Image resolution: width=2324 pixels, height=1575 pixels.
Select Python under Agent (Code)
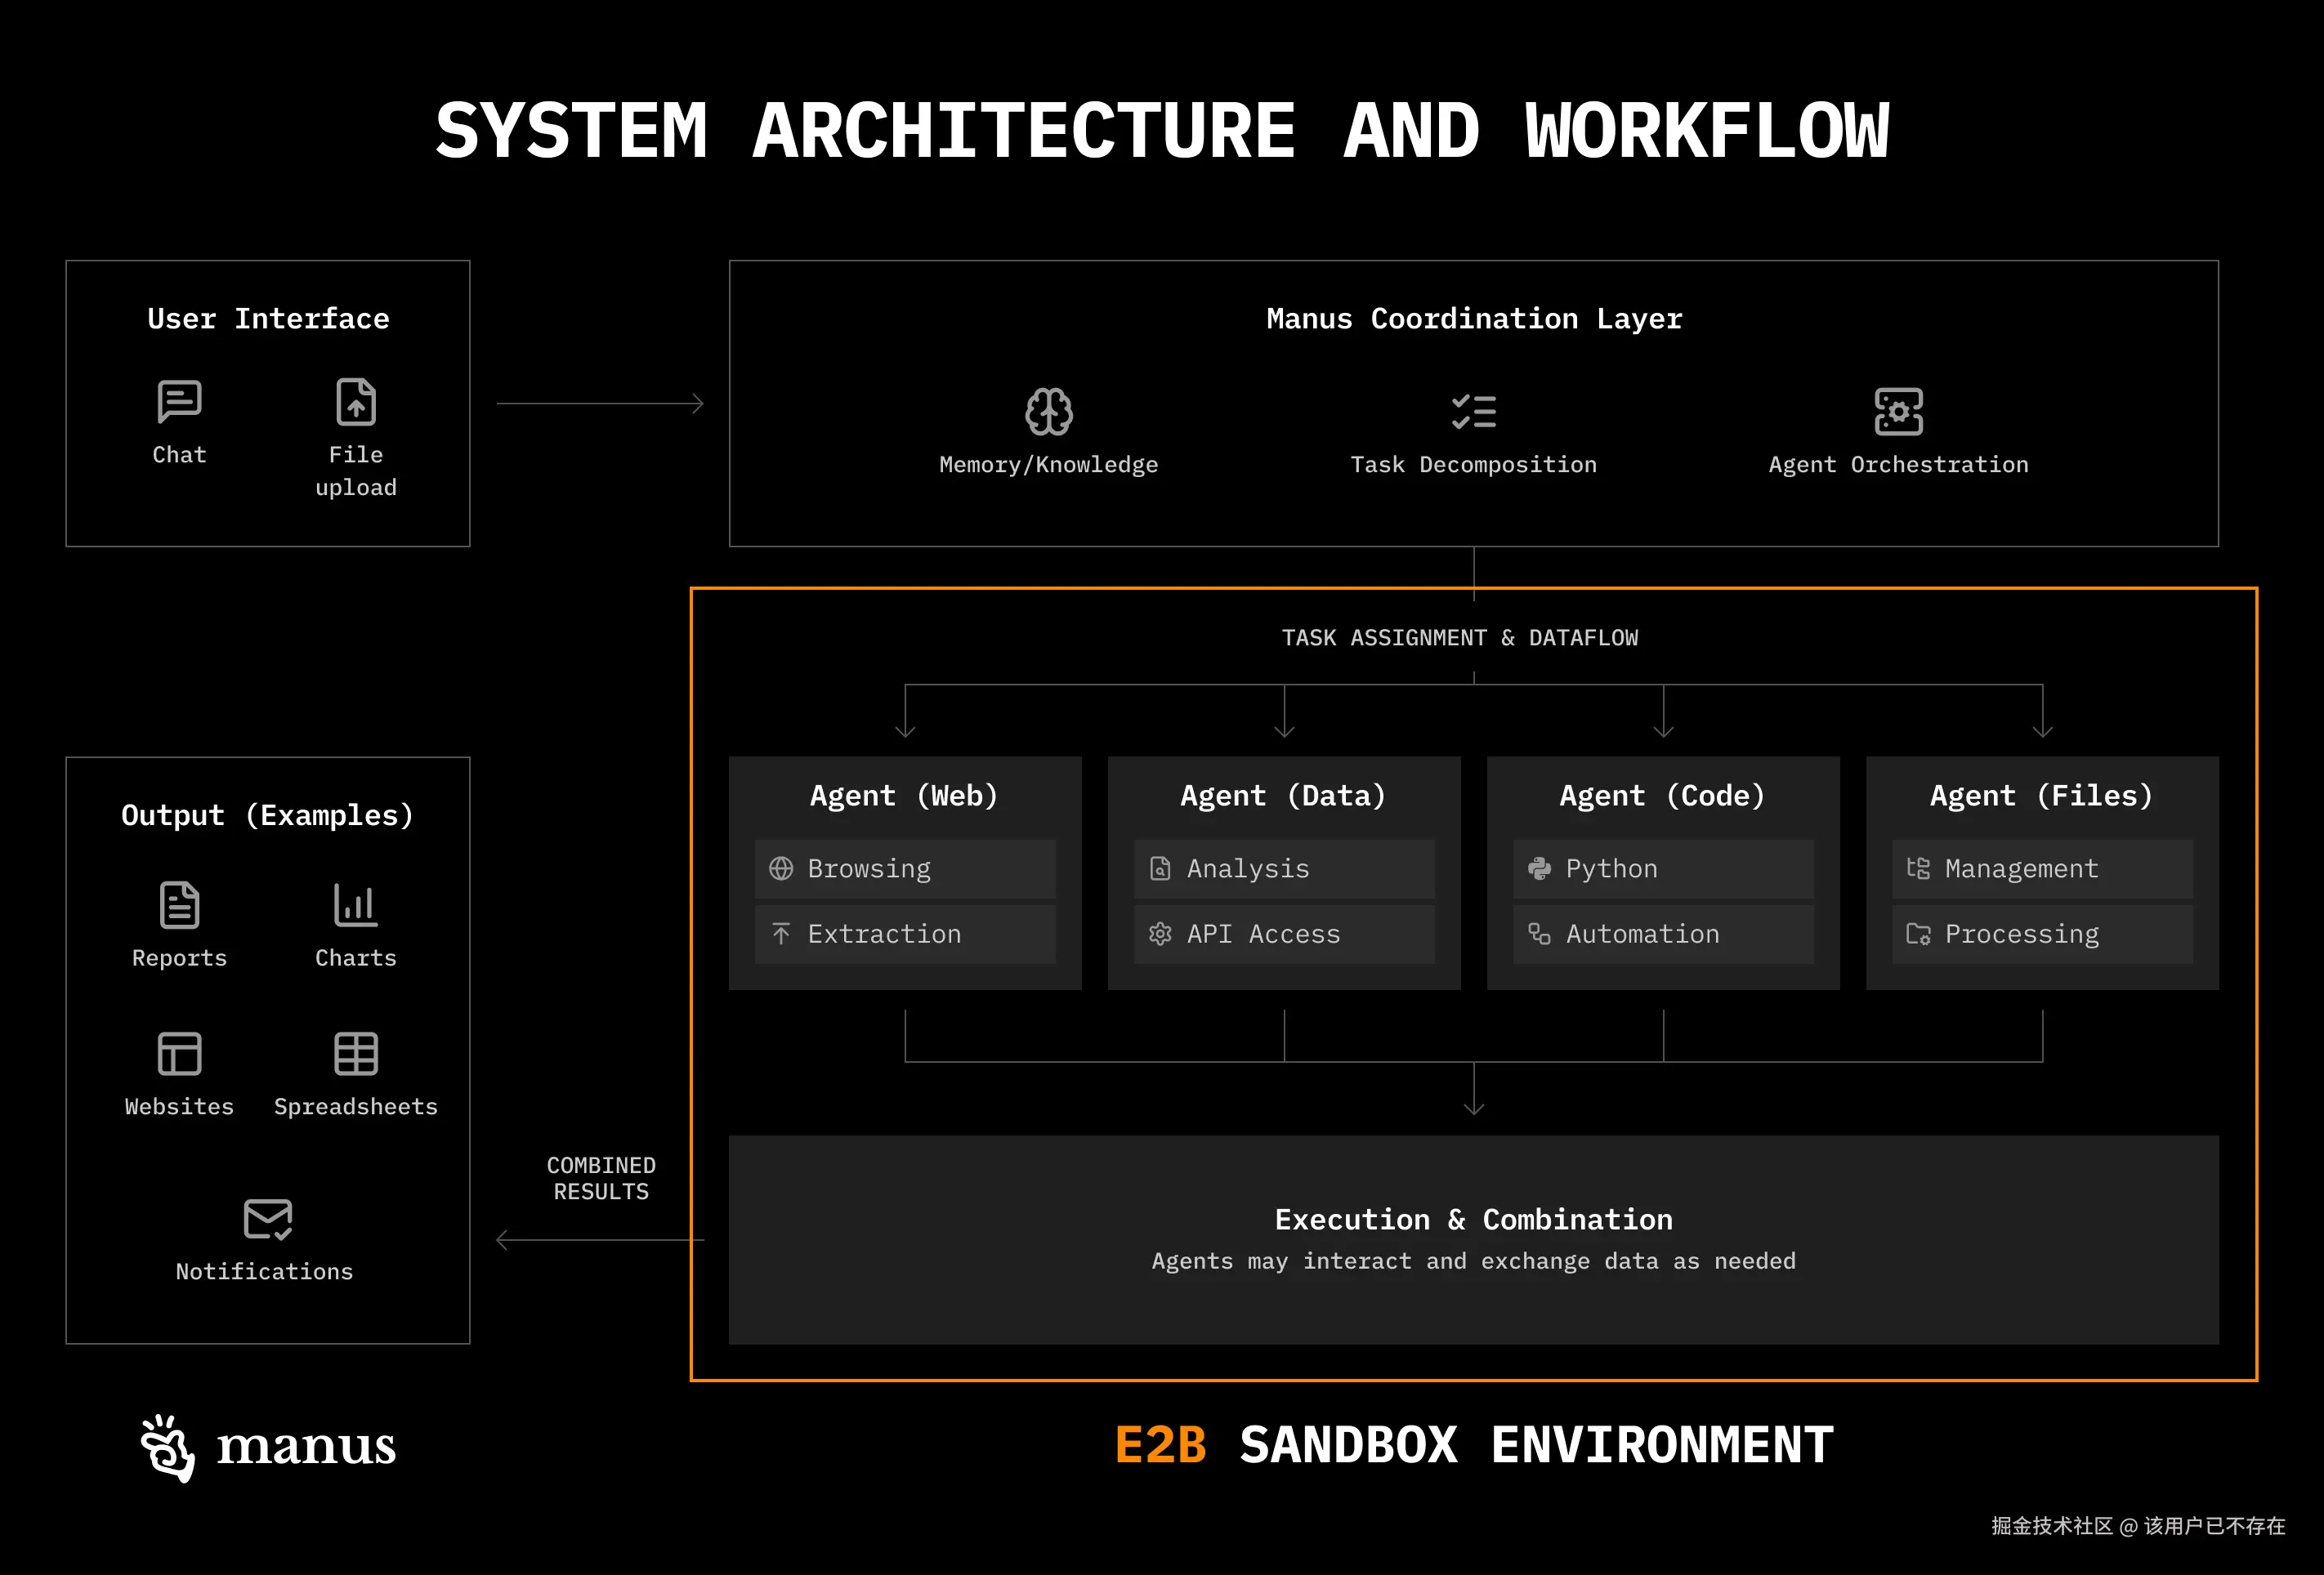click(1662, 868)
